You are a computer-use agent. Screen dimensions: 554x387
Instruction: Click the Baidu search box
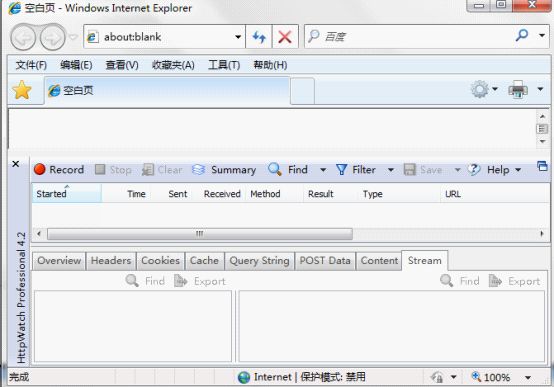pos(408,36)
